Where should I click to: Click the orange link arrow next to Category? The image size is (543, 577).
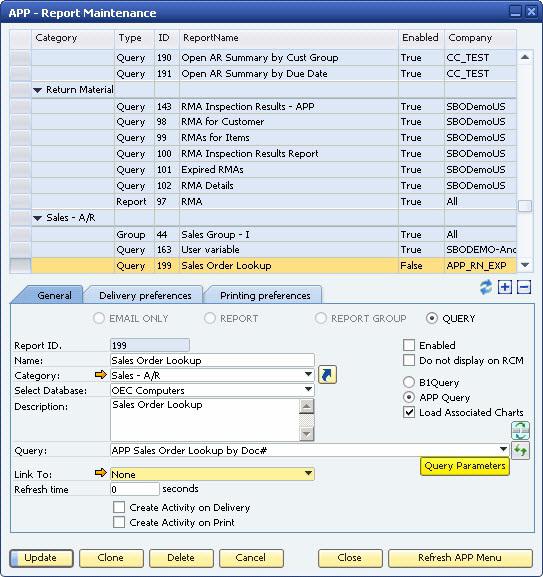tap(100, 375)
